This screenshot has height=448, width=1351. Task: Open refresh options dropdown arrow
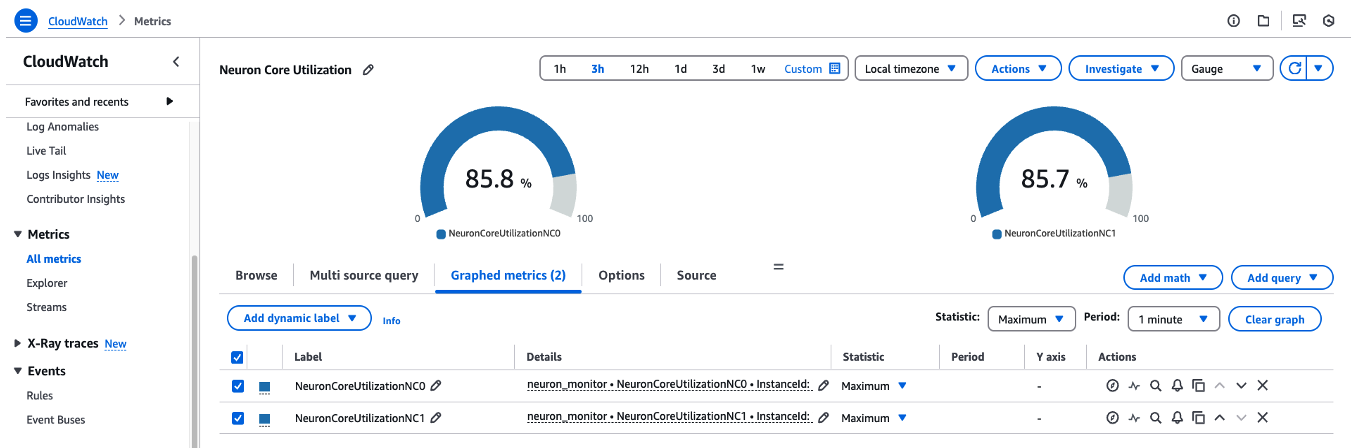[1320, 69]
